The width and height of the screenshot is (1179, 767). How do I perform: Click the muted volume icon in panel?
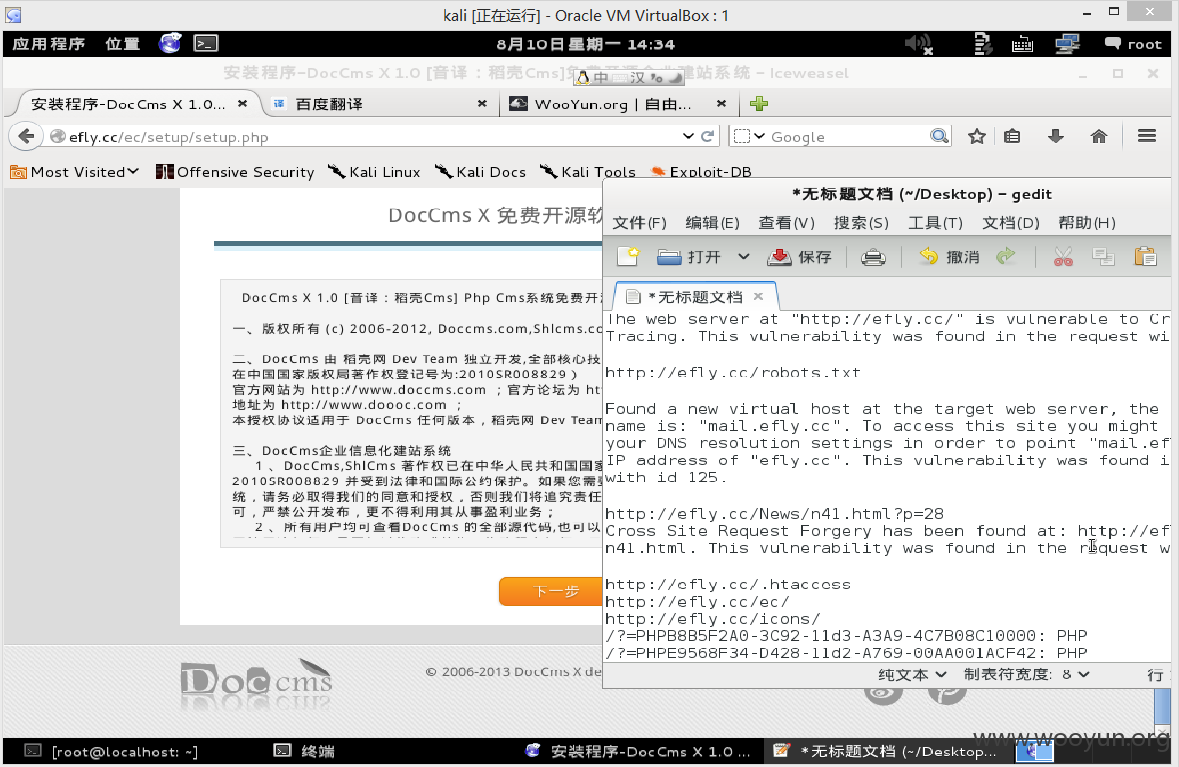[919, 44]
